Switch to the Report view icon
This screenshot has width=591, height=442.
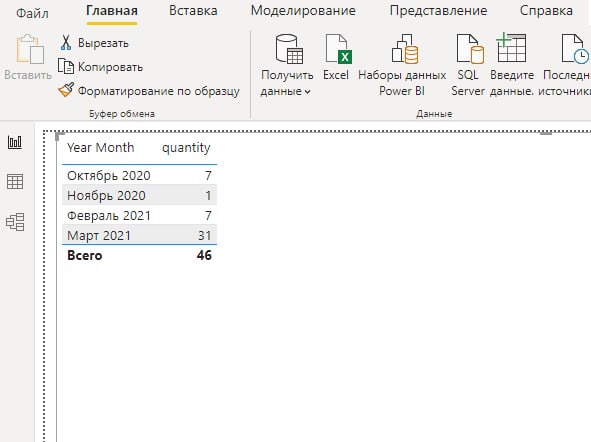click(15, 142)
